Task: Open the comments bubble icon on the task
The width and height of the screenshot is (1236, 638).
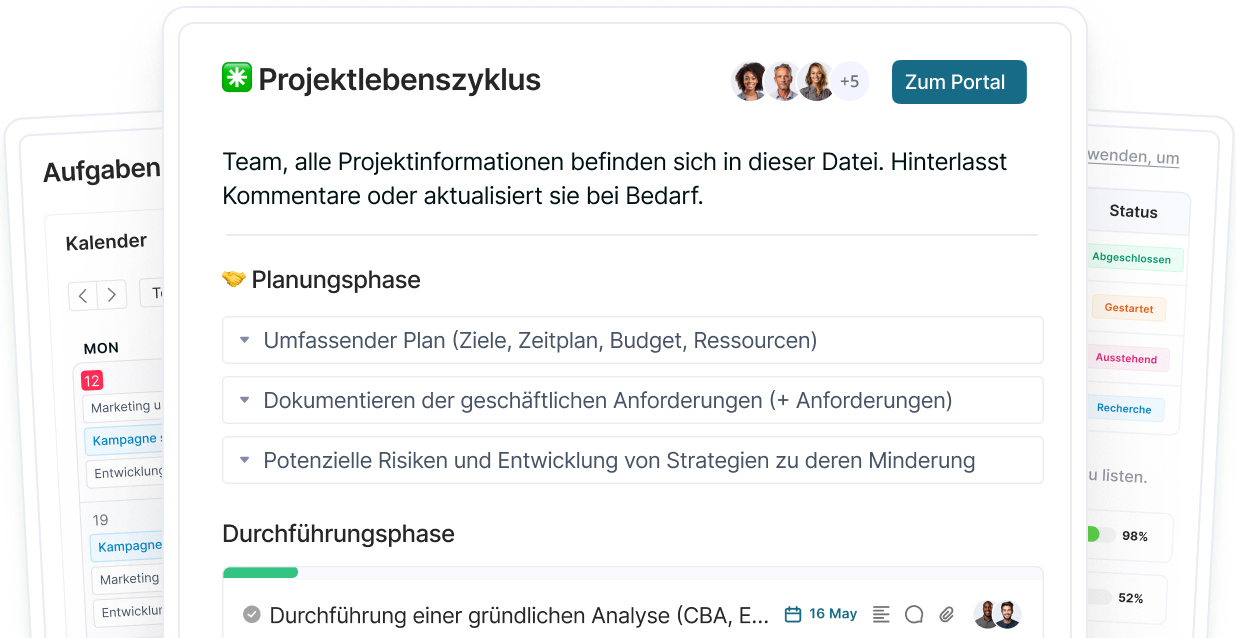Action: (x=914, y=614)
